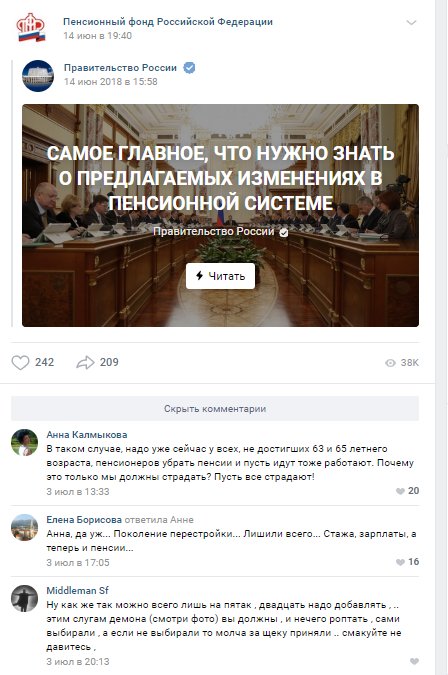This screenshot has height=675, width=448.
Task: Open the post options chevron menu
Action: click(411, 22)
